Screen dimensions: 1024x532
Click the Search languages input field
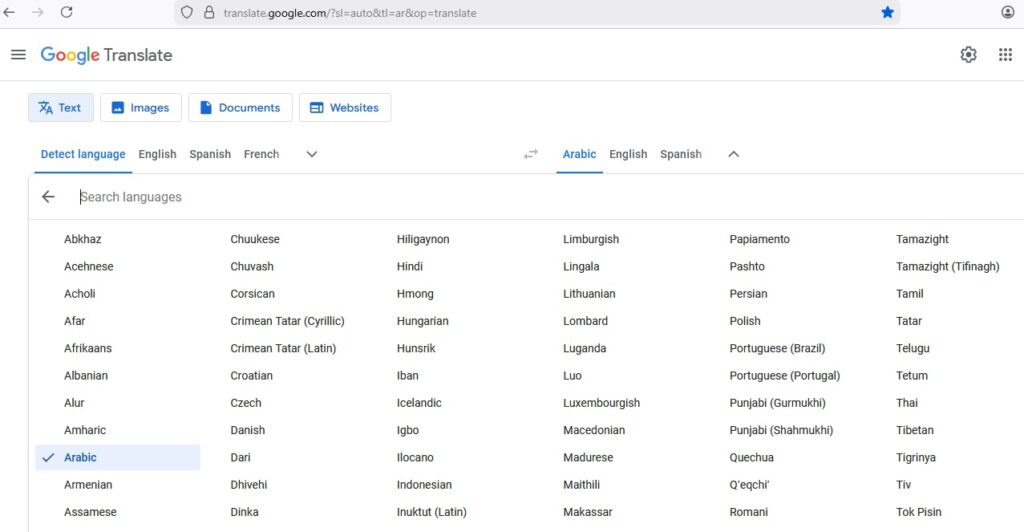400,197
